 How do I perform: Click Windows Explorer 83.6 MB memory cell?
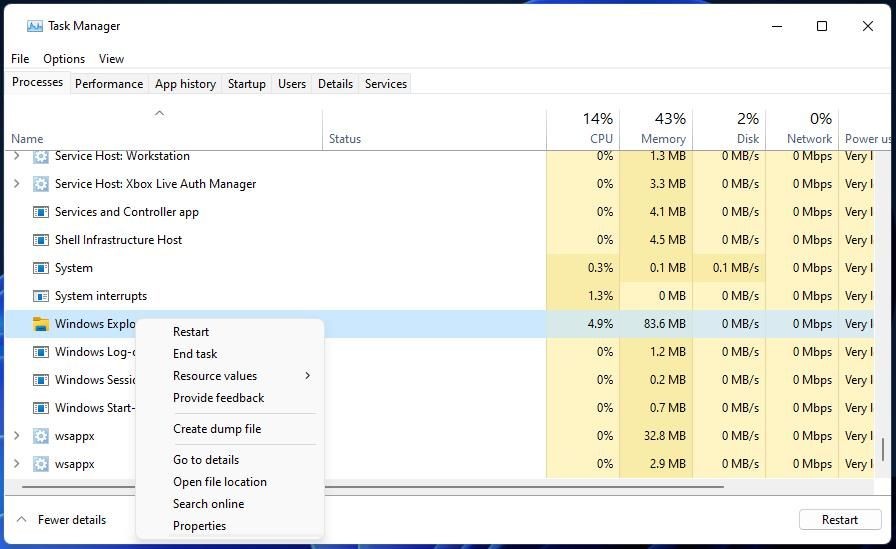pos(656,324)
